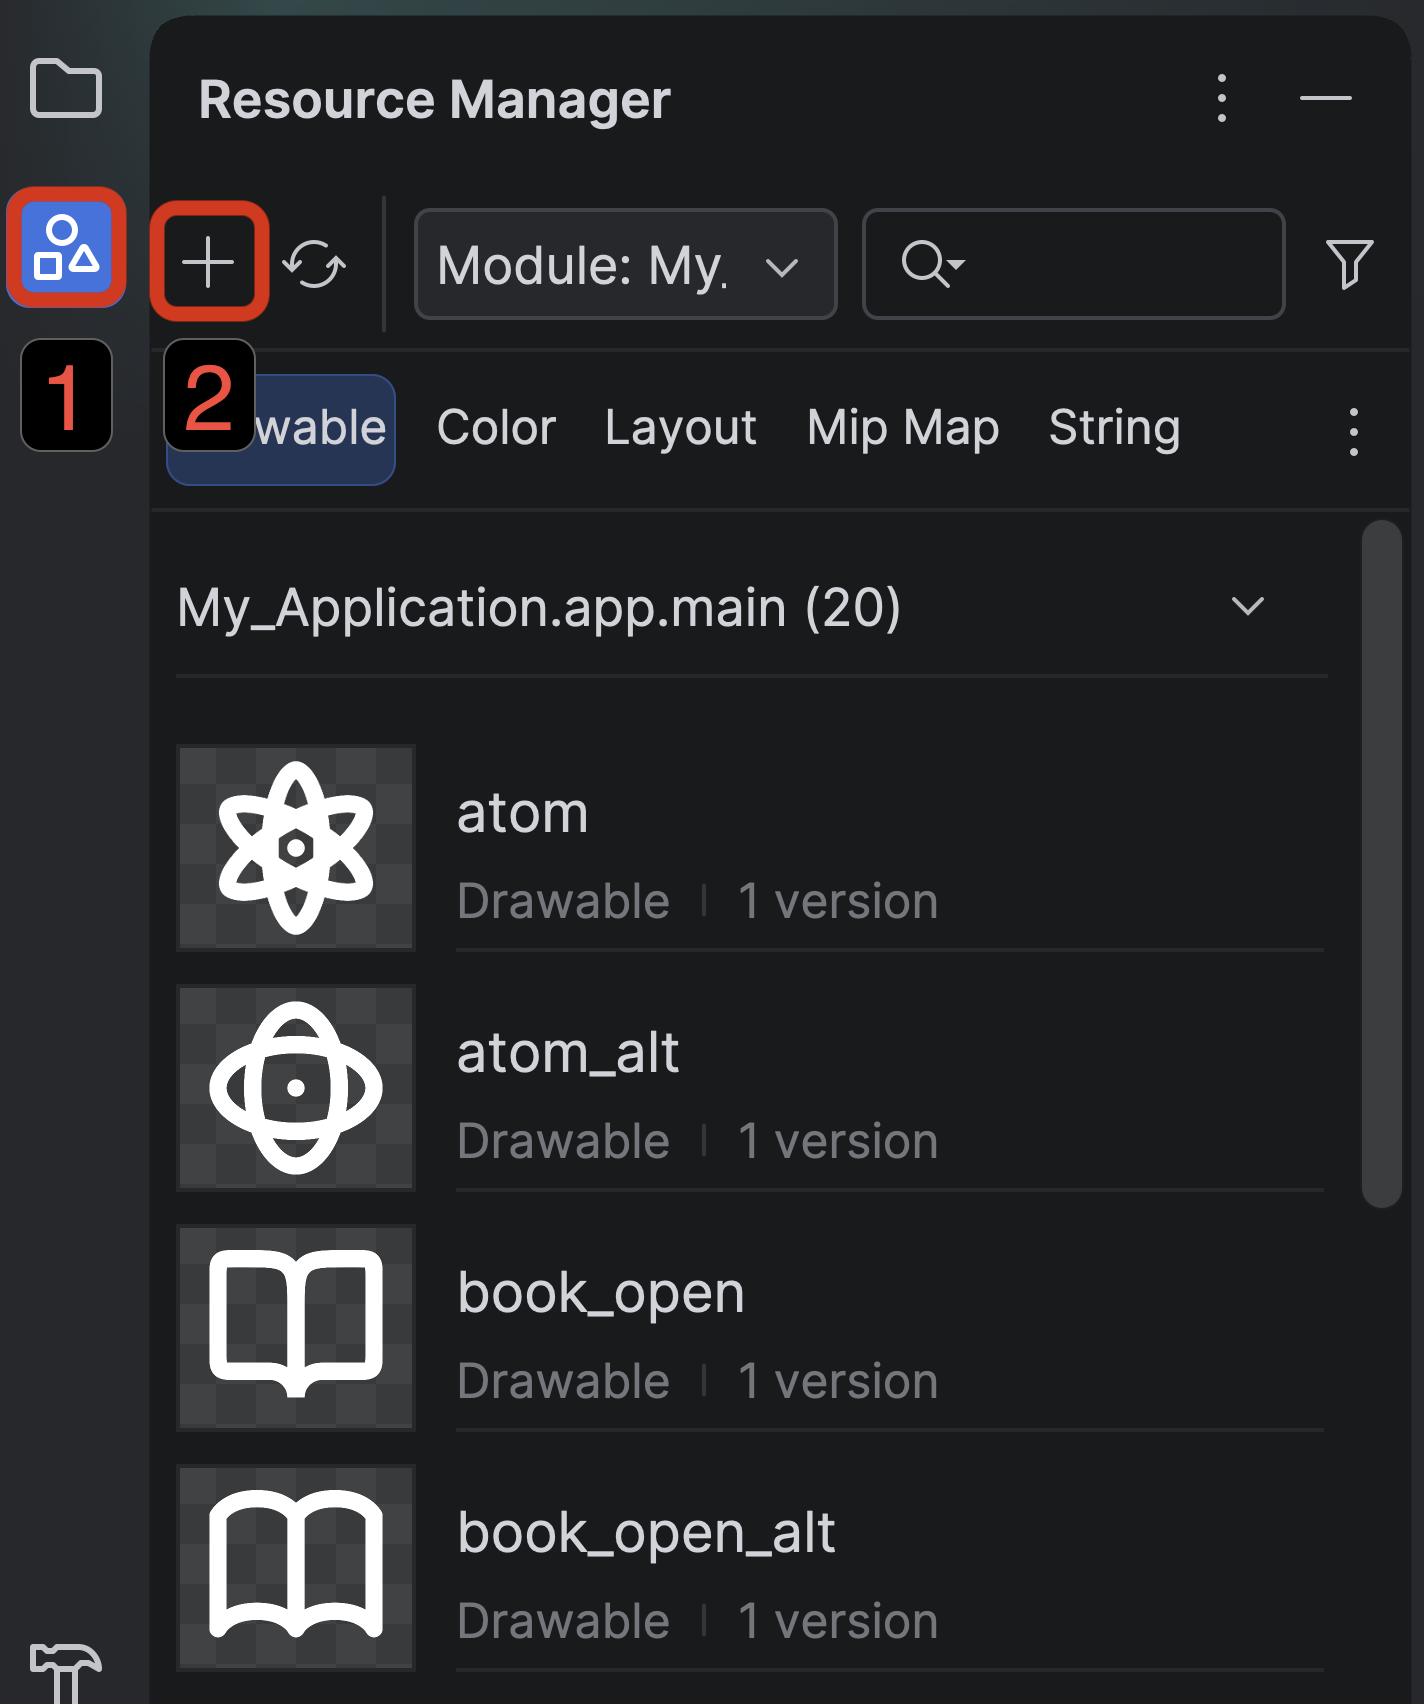The image size is (1424, 1704).
Task: Refresh resources using the sync icon
Action: tap(314, 264)
